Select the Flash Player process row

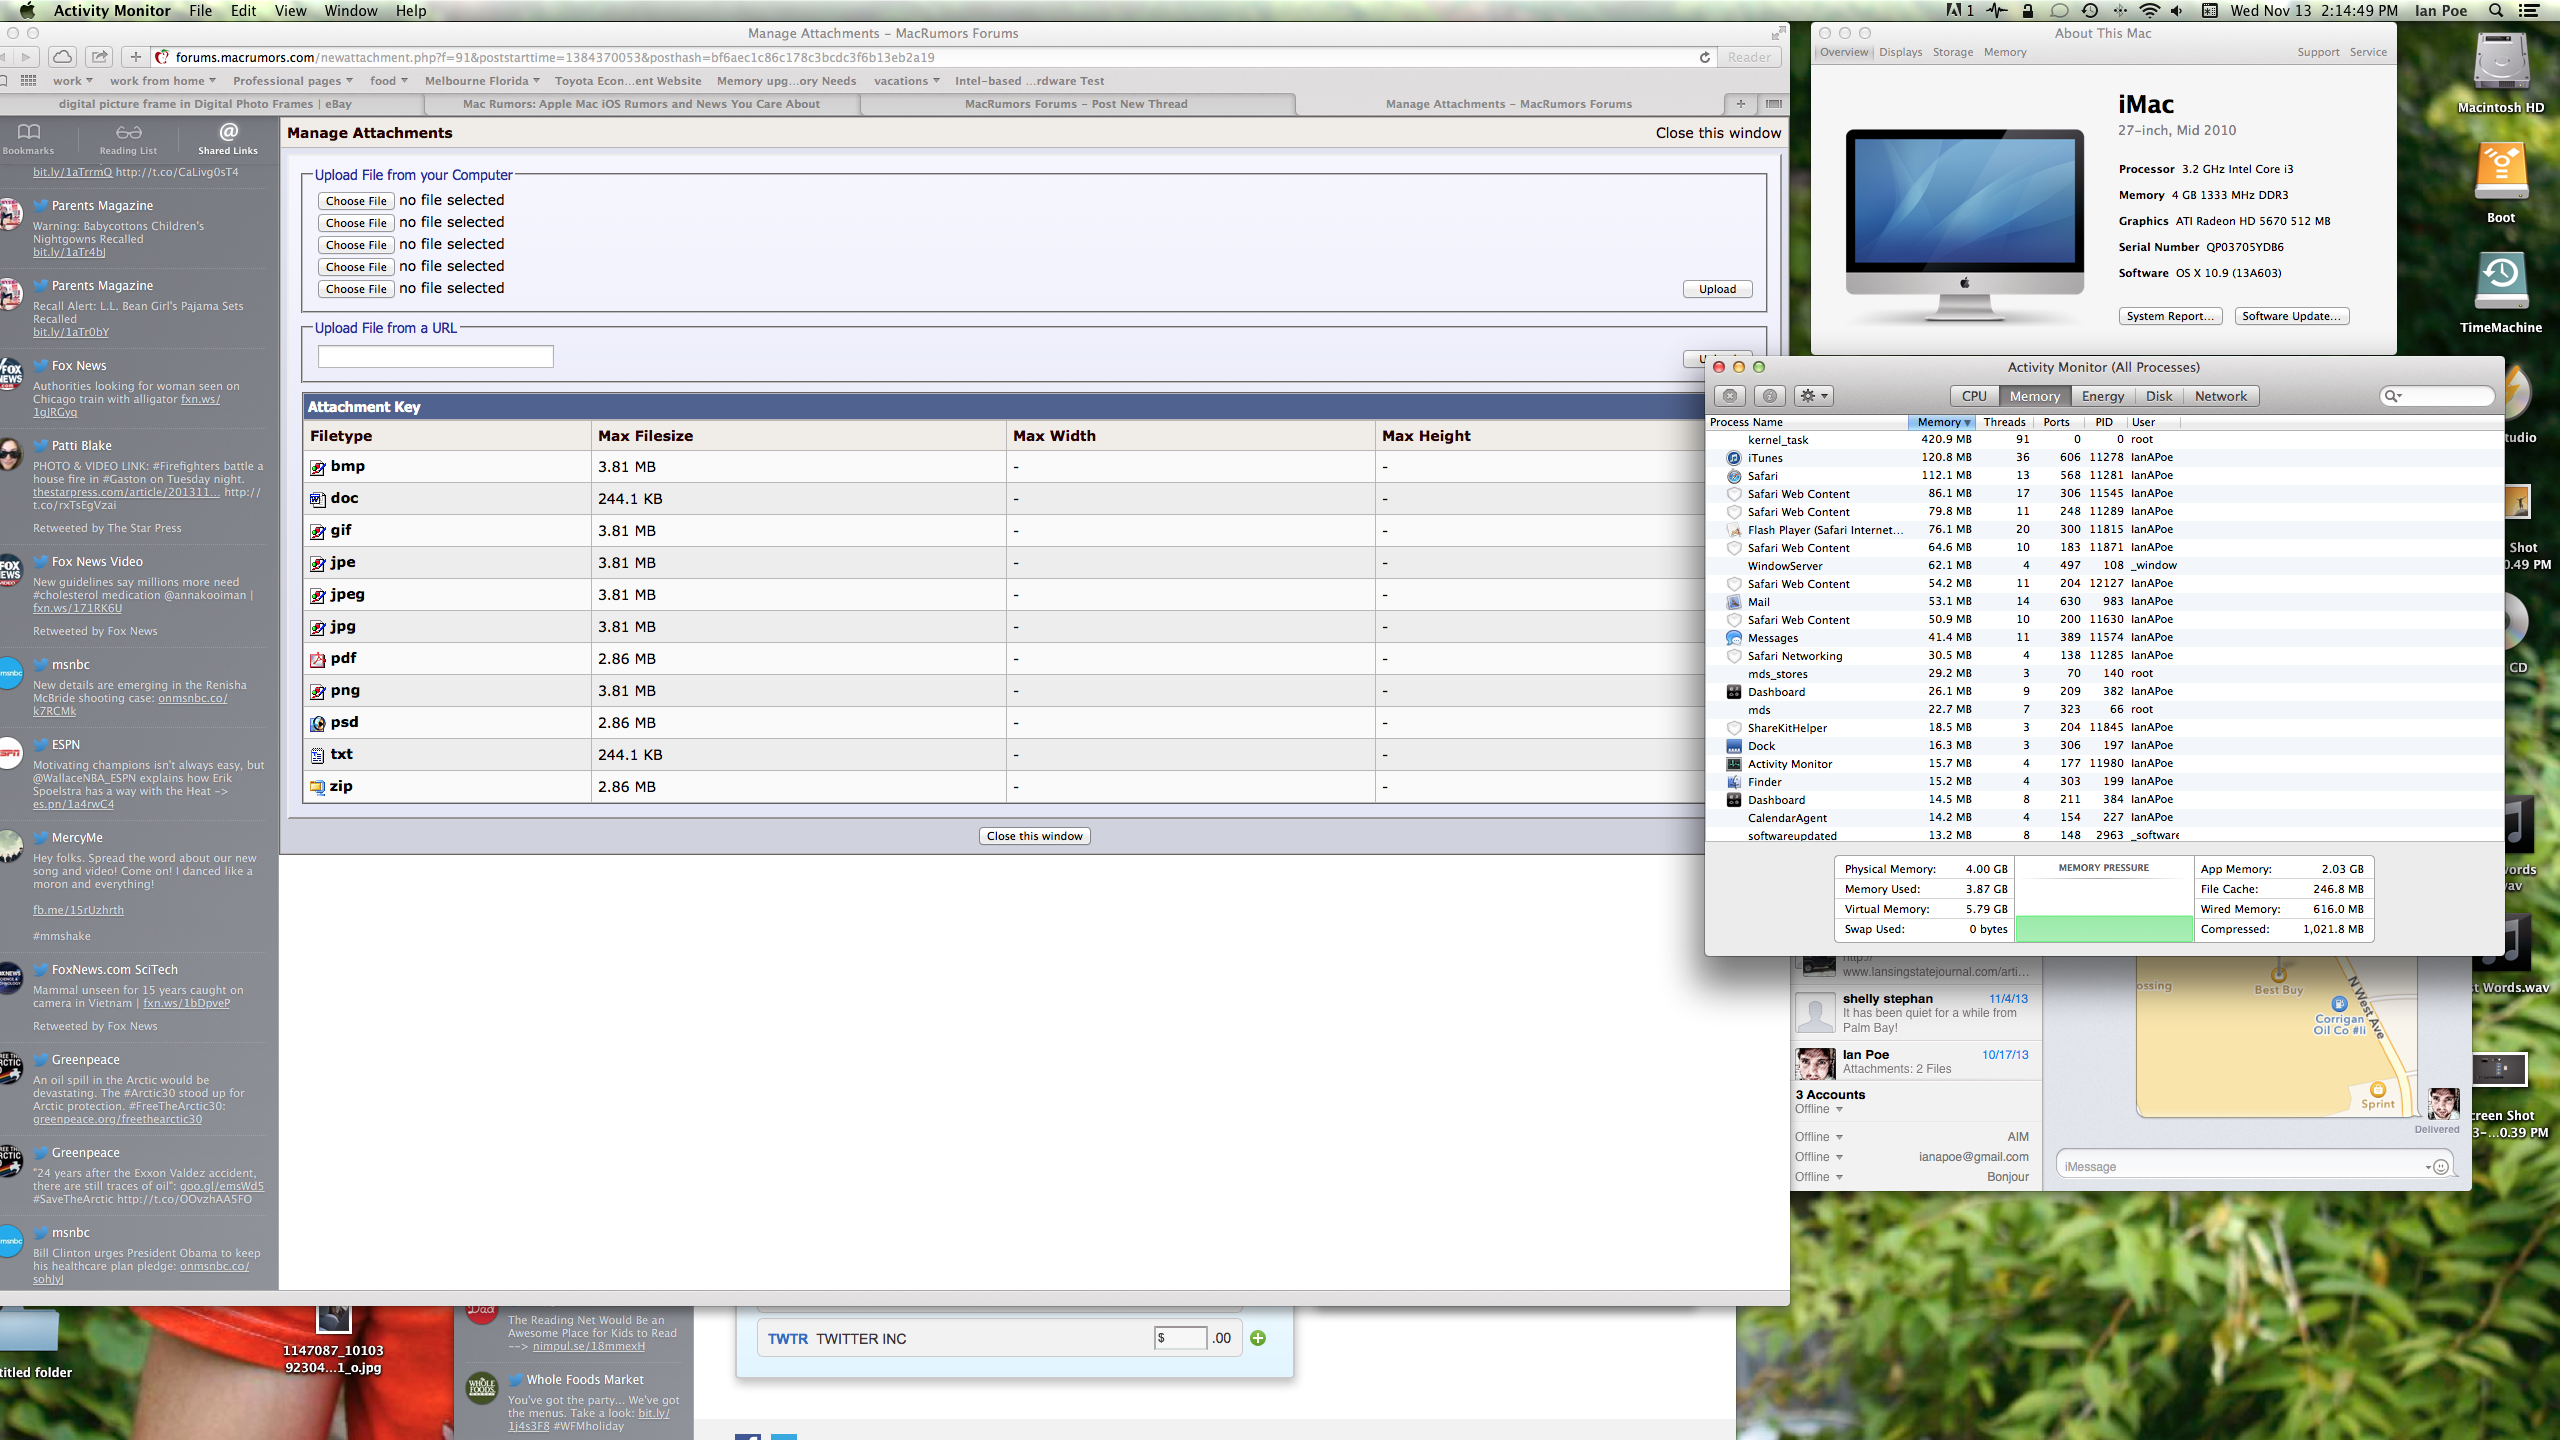2104,529
